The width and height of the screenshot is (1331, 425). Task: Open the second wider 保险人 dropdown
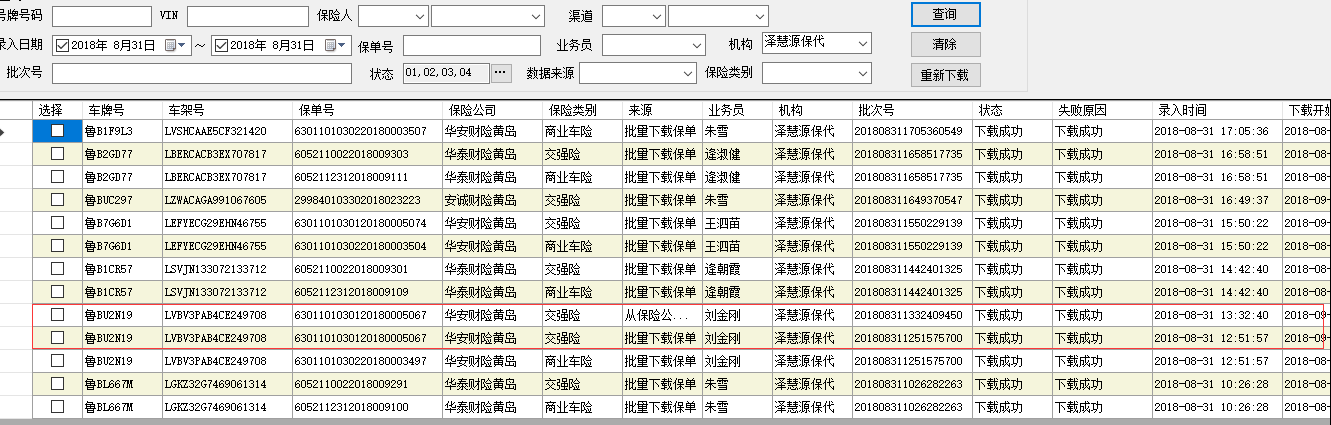point(487,16)
